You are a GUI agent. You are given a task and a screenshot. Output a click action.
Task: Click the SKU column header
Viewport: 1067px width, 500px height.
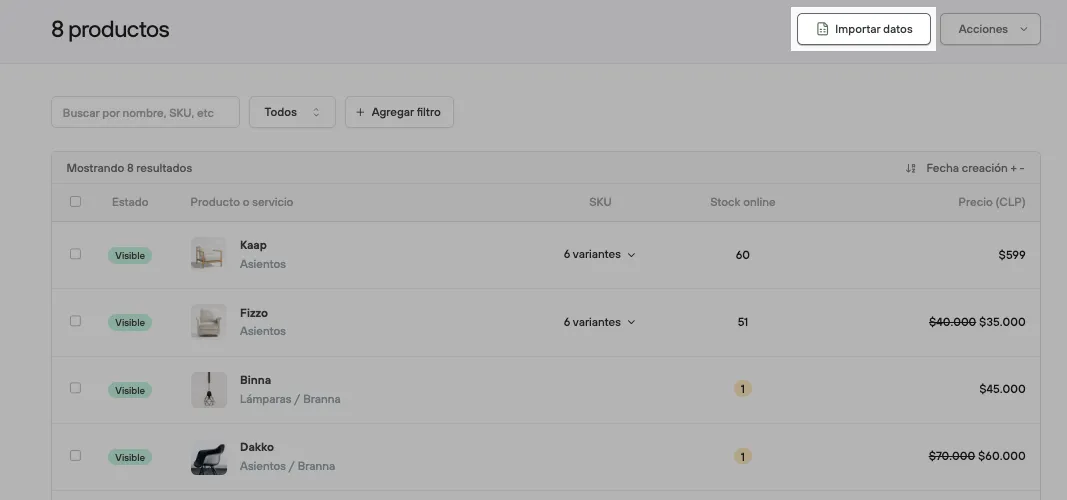(x=600, y=202)
